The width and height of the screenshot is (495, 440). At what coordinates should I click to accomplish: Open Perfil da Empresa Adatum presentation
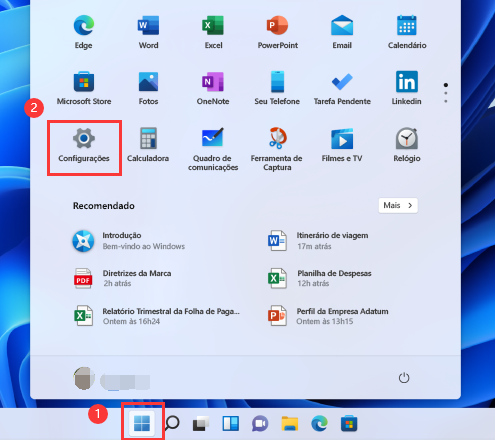pyautogui.click(x=328, y=316)
